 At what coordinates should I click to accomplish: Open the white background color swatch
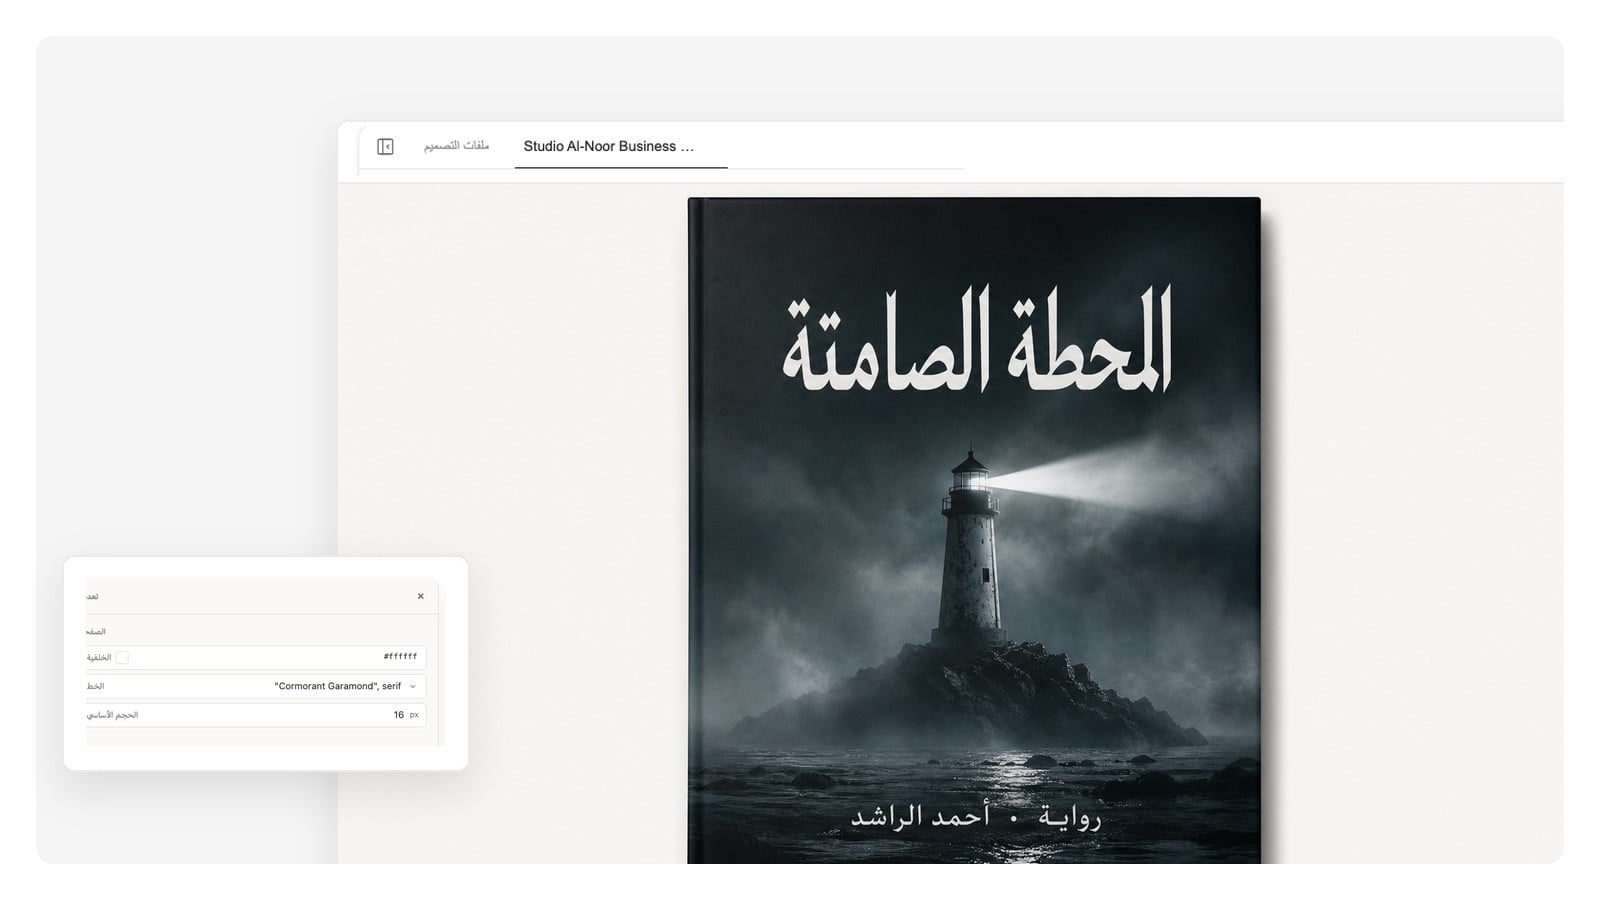point(122,658)
